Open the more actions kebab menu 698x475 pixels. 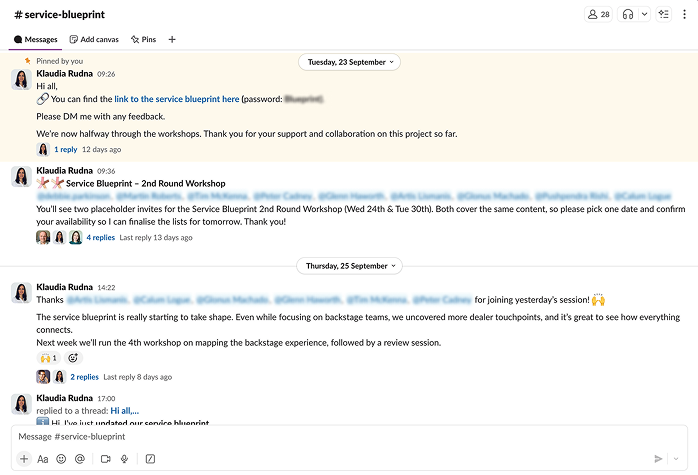(x=684, y=14)
